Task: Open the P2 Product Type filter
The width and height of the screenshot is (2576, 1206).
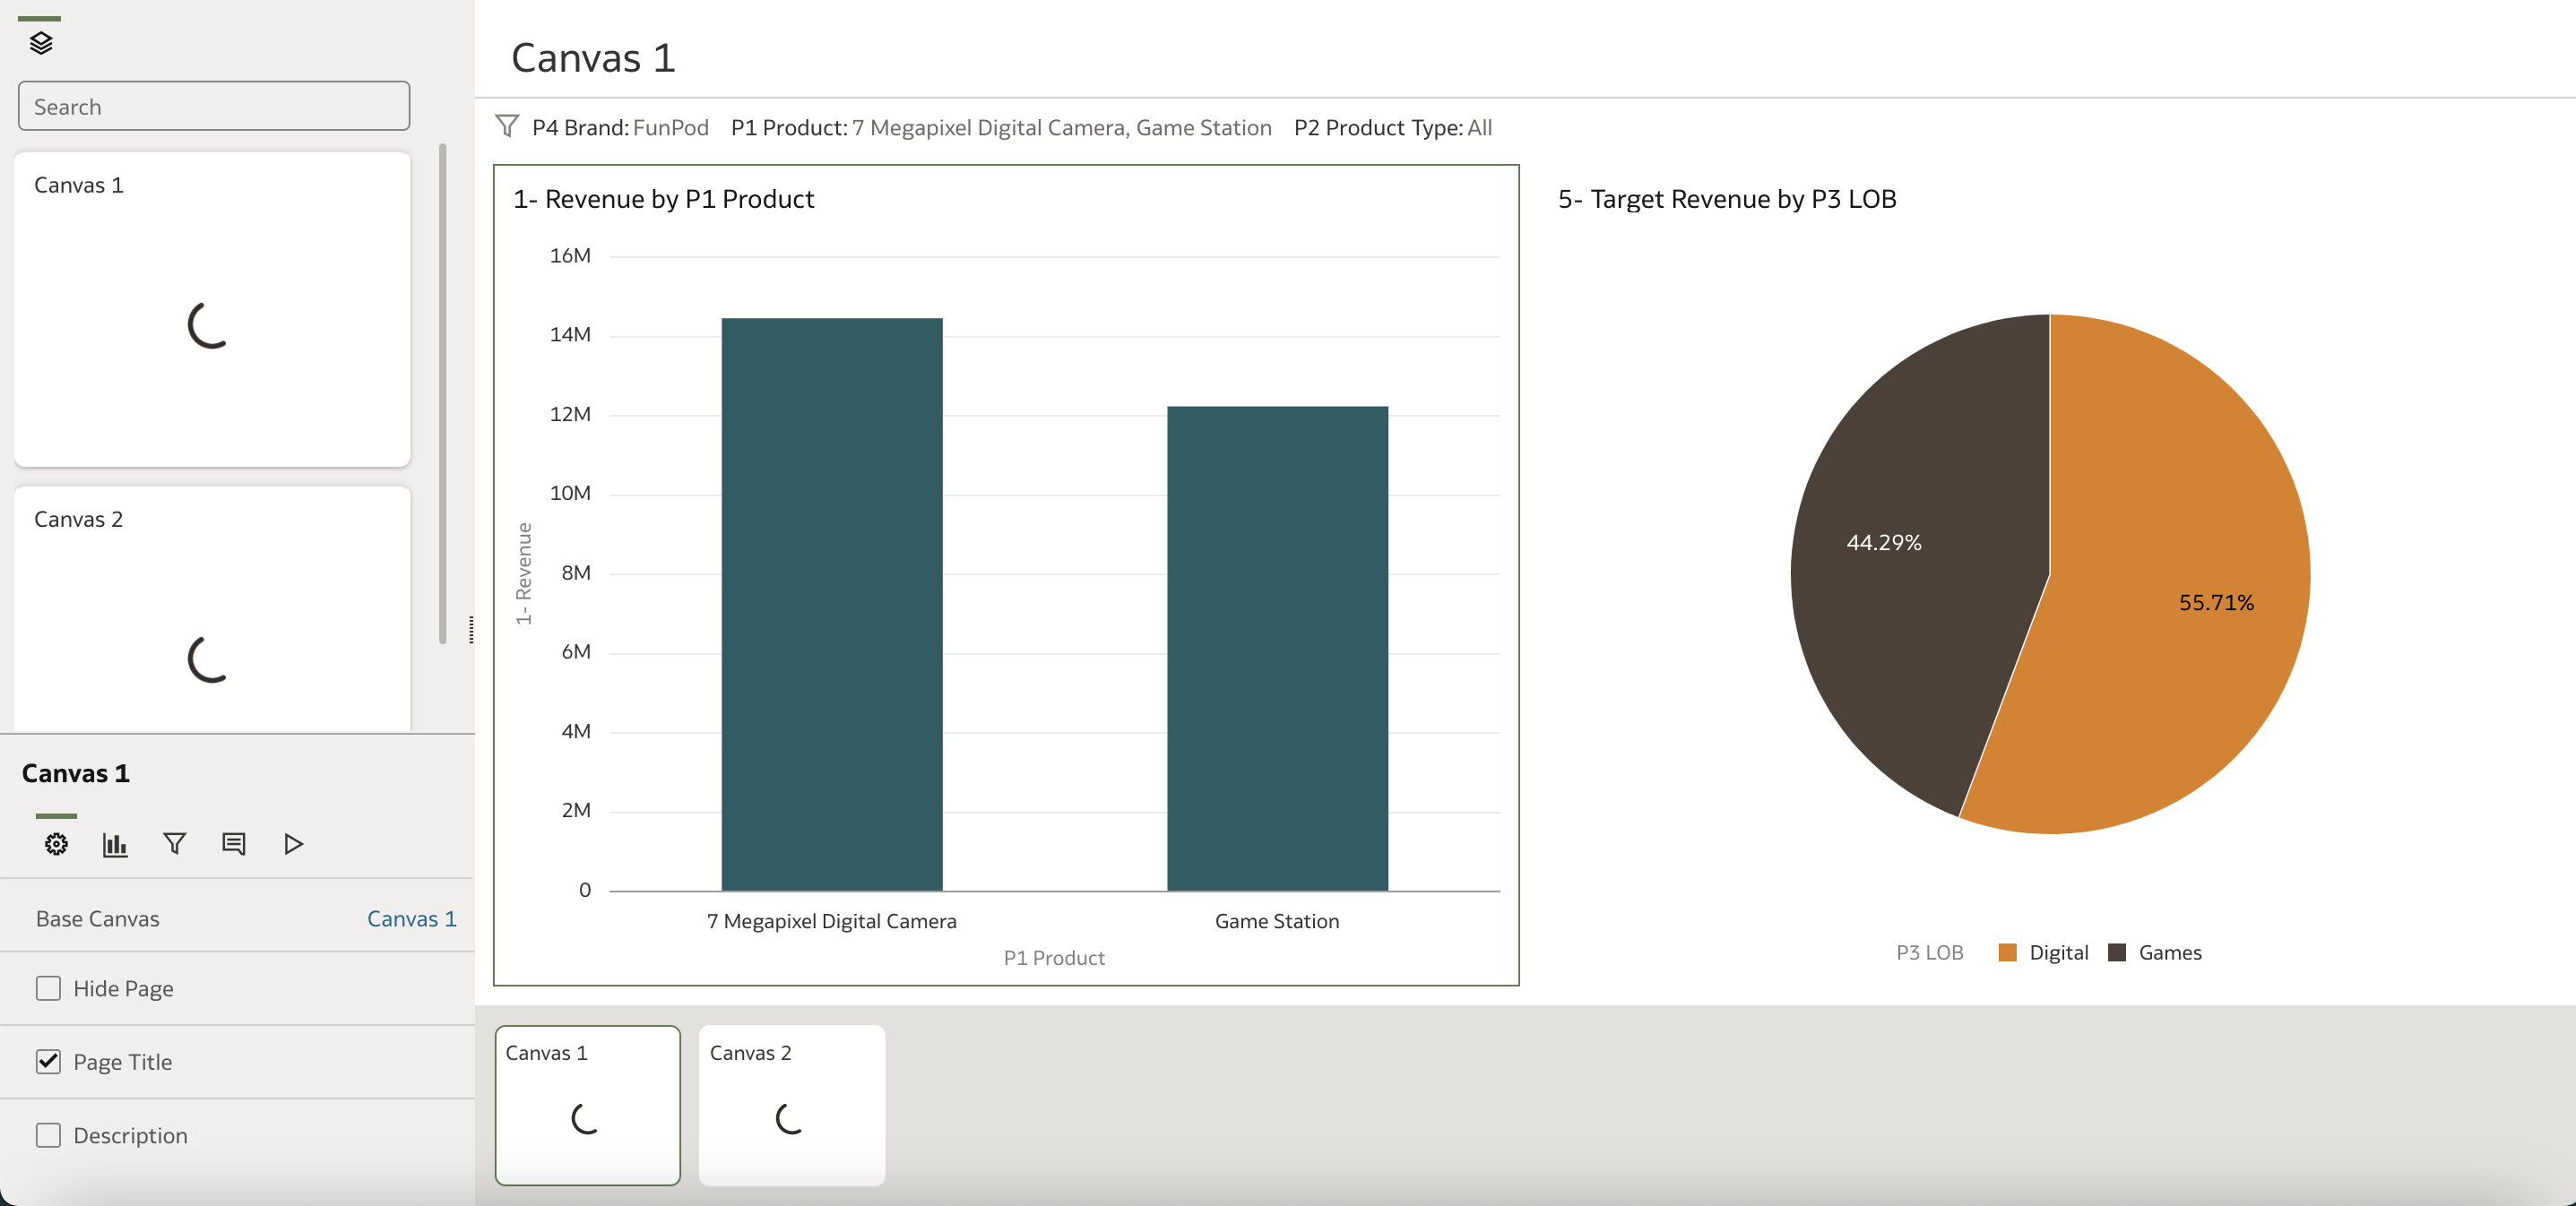Action: point(1393,128)
